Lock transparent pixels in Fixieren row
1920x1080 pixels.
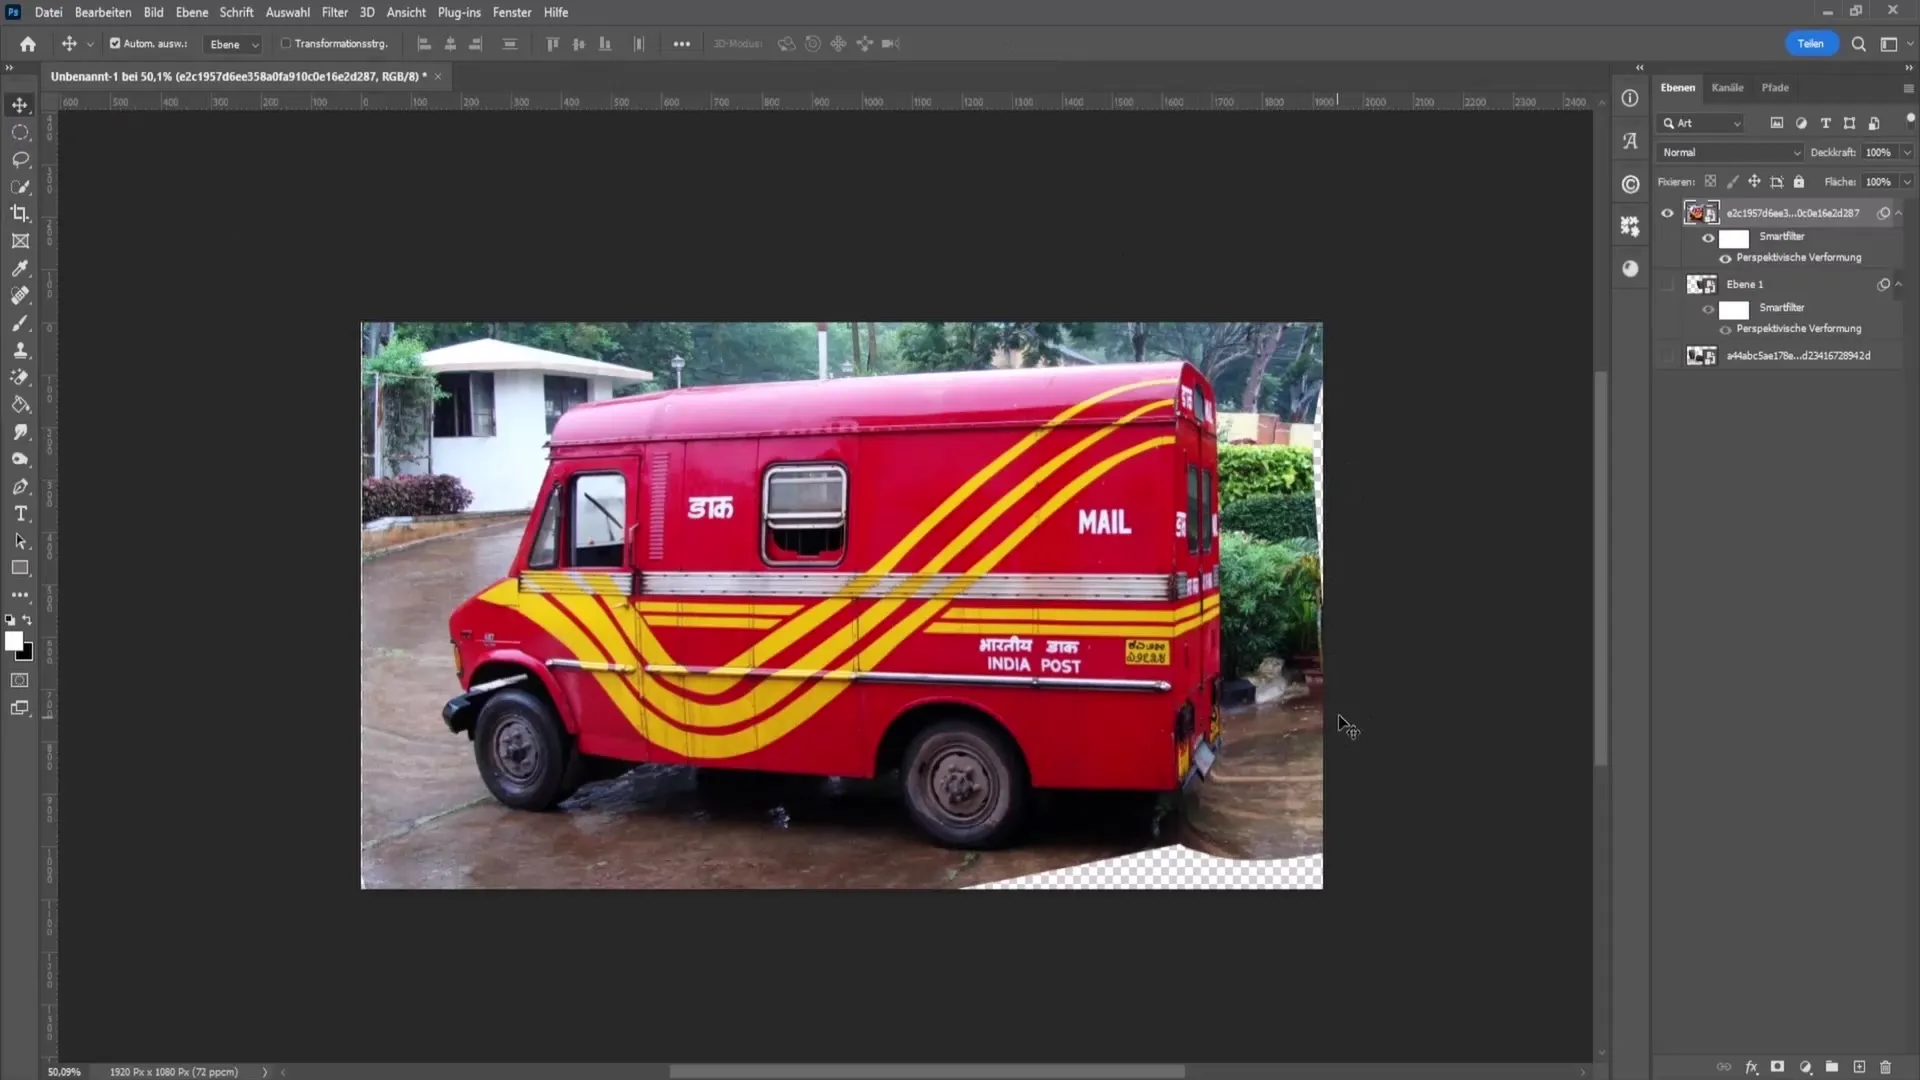pyautogui.click(x=1710, y=182)
